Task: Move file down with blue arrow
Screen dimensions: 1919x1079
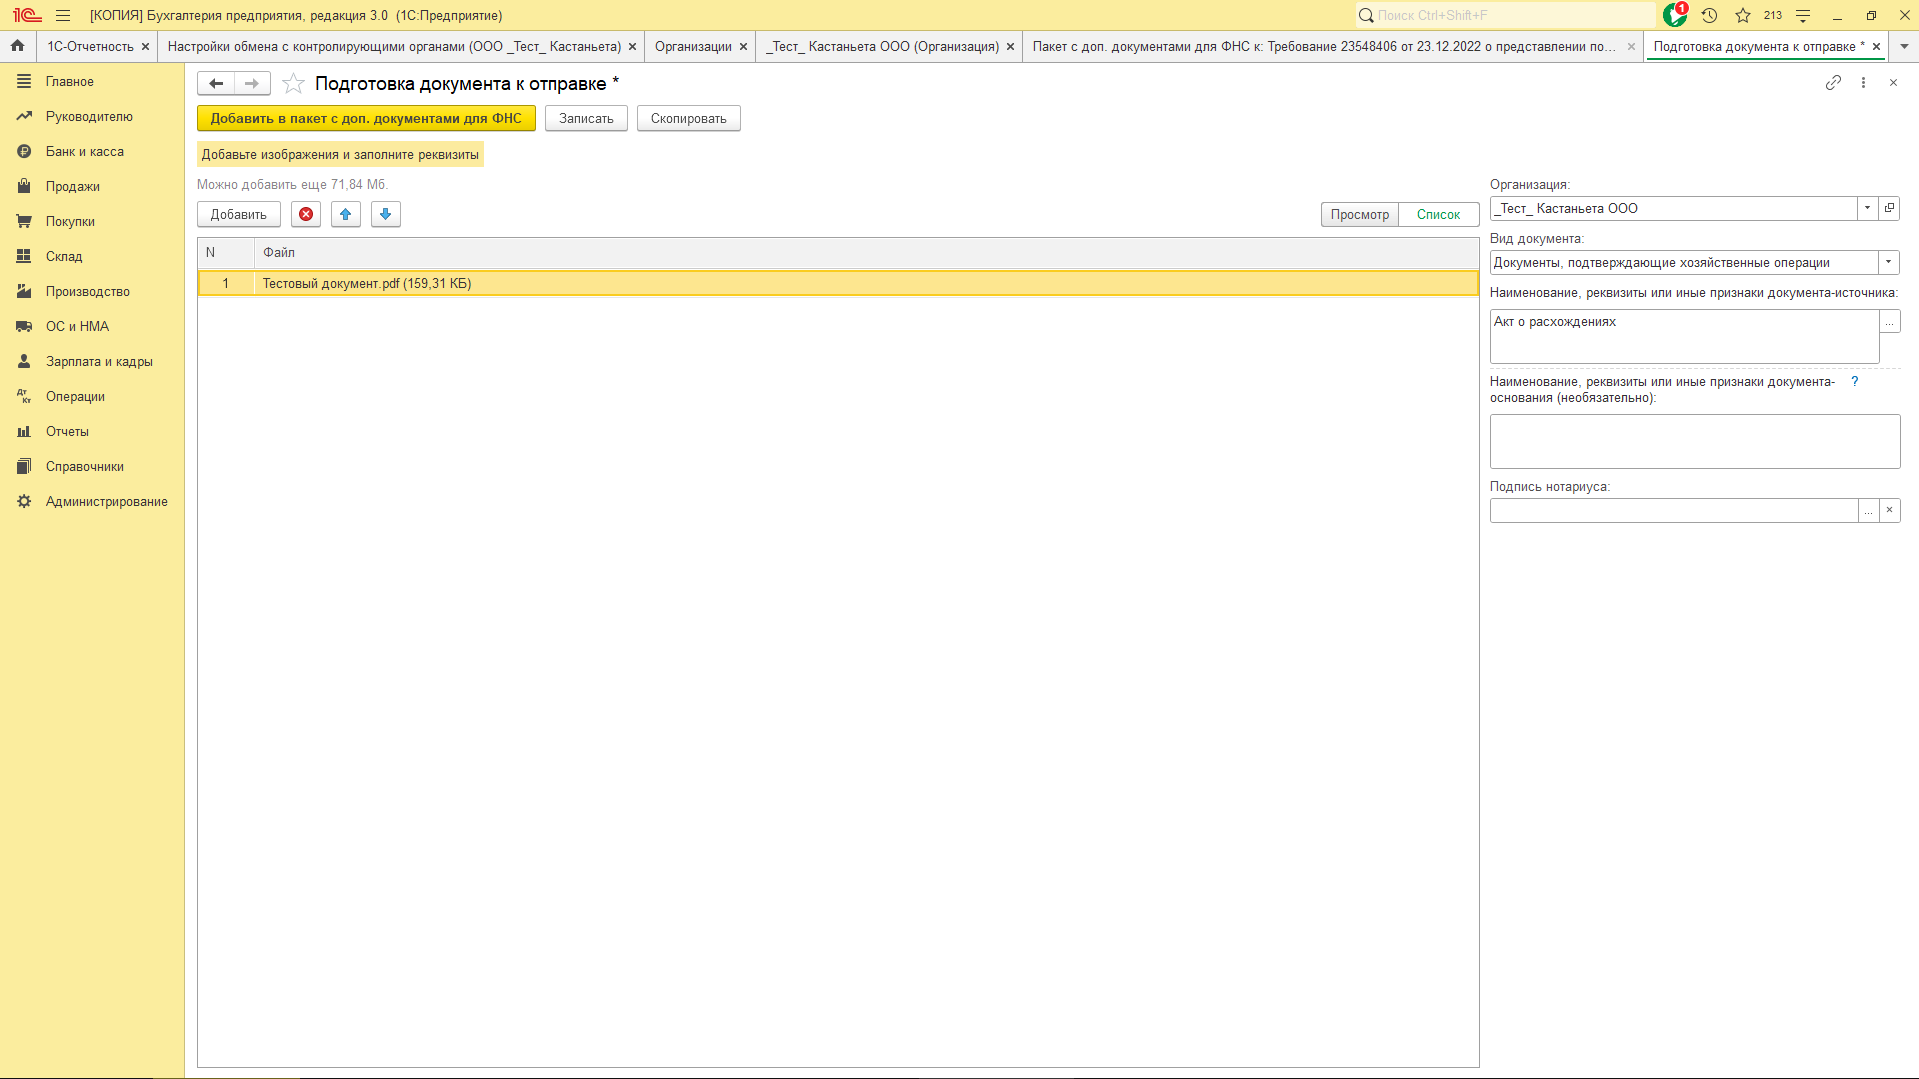Action: [385, 214]
